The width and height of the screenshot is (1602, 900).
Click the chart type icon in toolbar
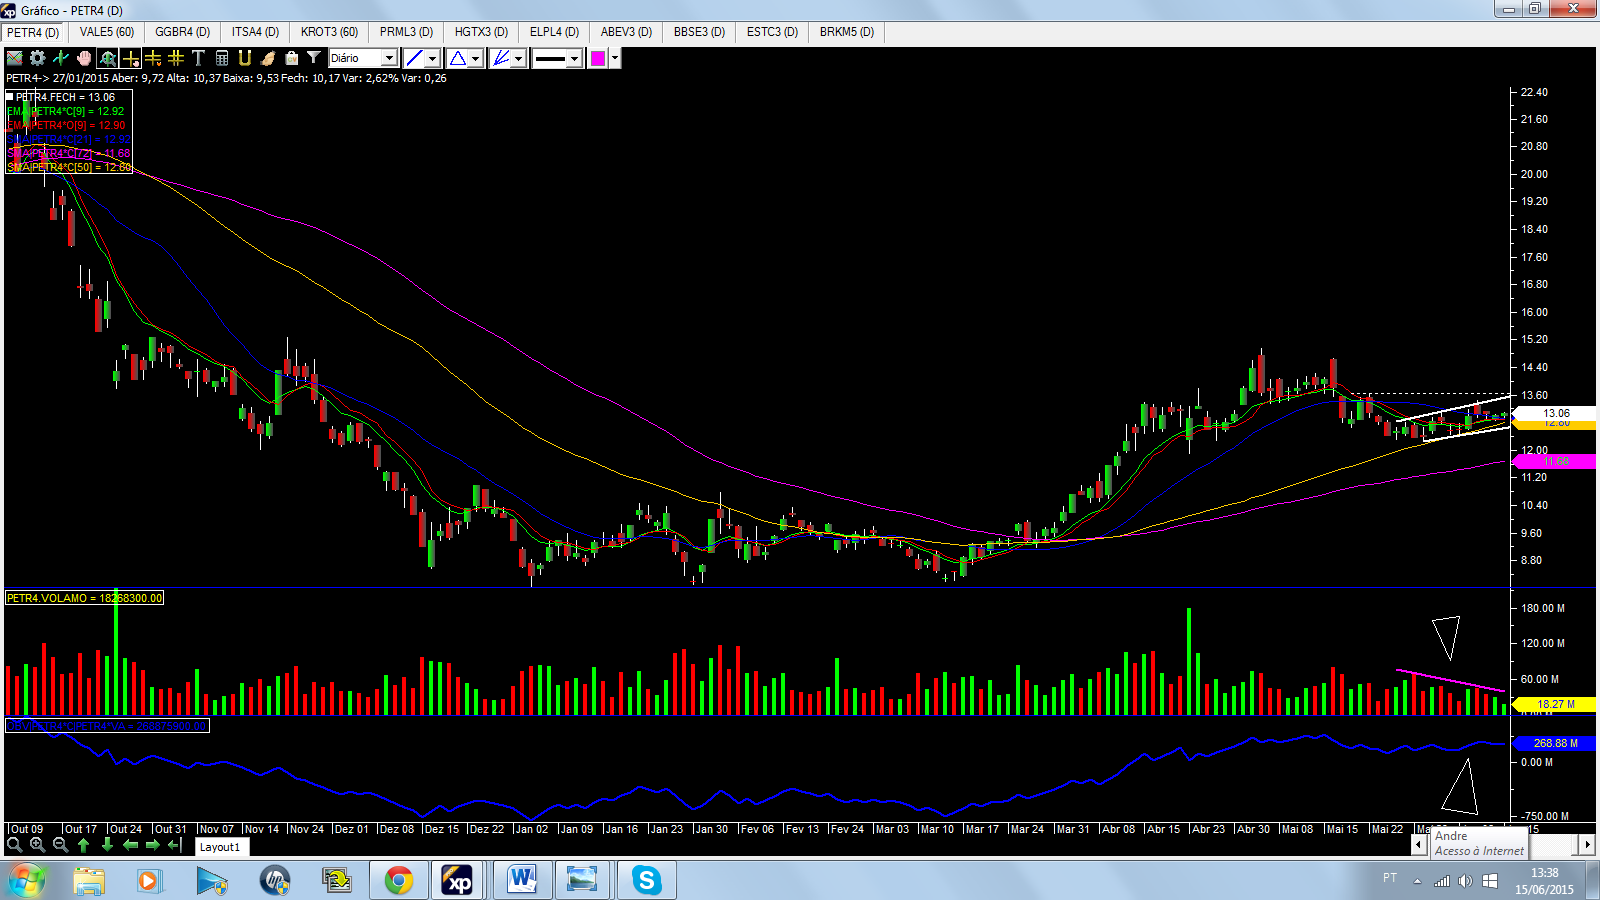click(15, 58)
